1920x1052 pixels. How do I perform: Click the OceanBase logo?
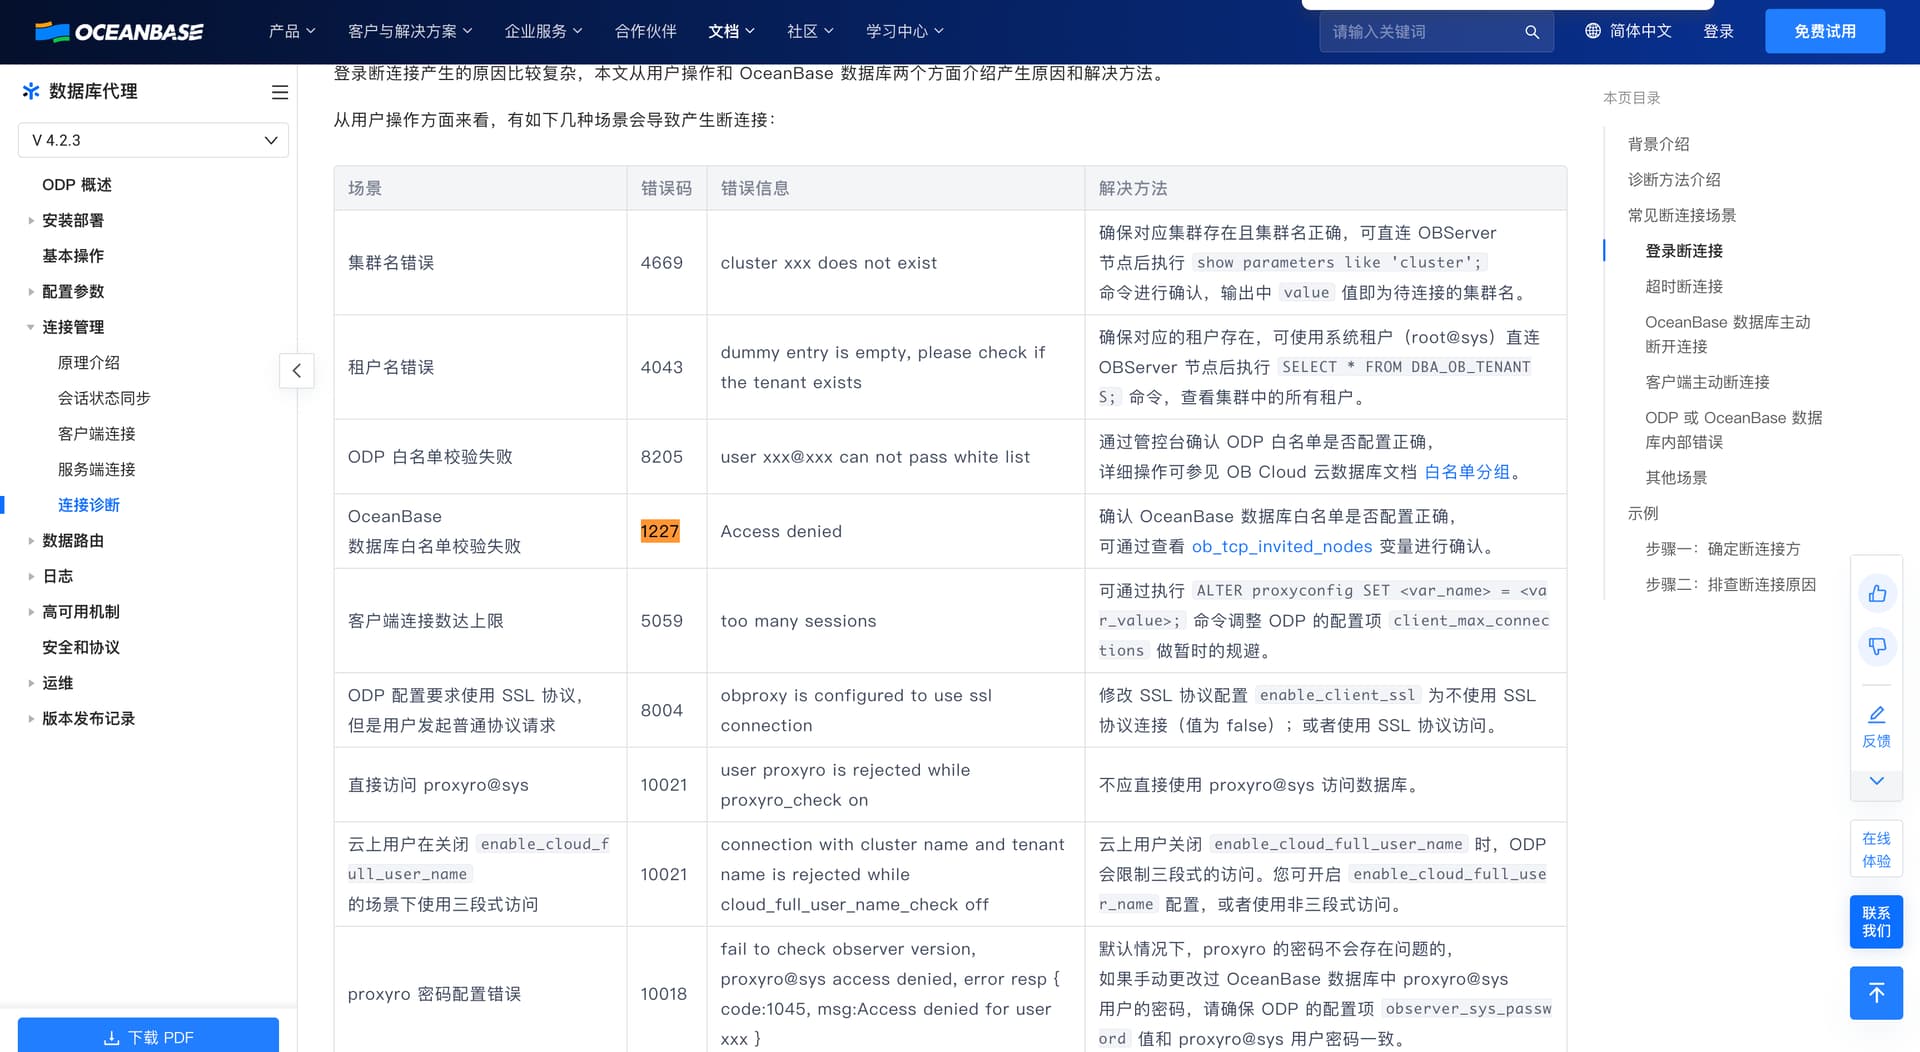tap(119, 32)
